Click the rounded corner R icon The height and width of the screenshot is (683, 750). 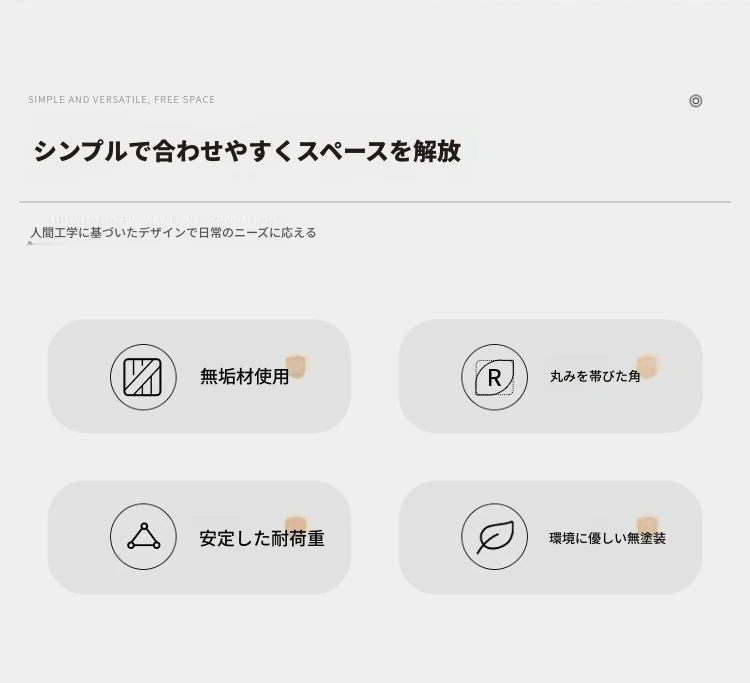click(495, 377)
